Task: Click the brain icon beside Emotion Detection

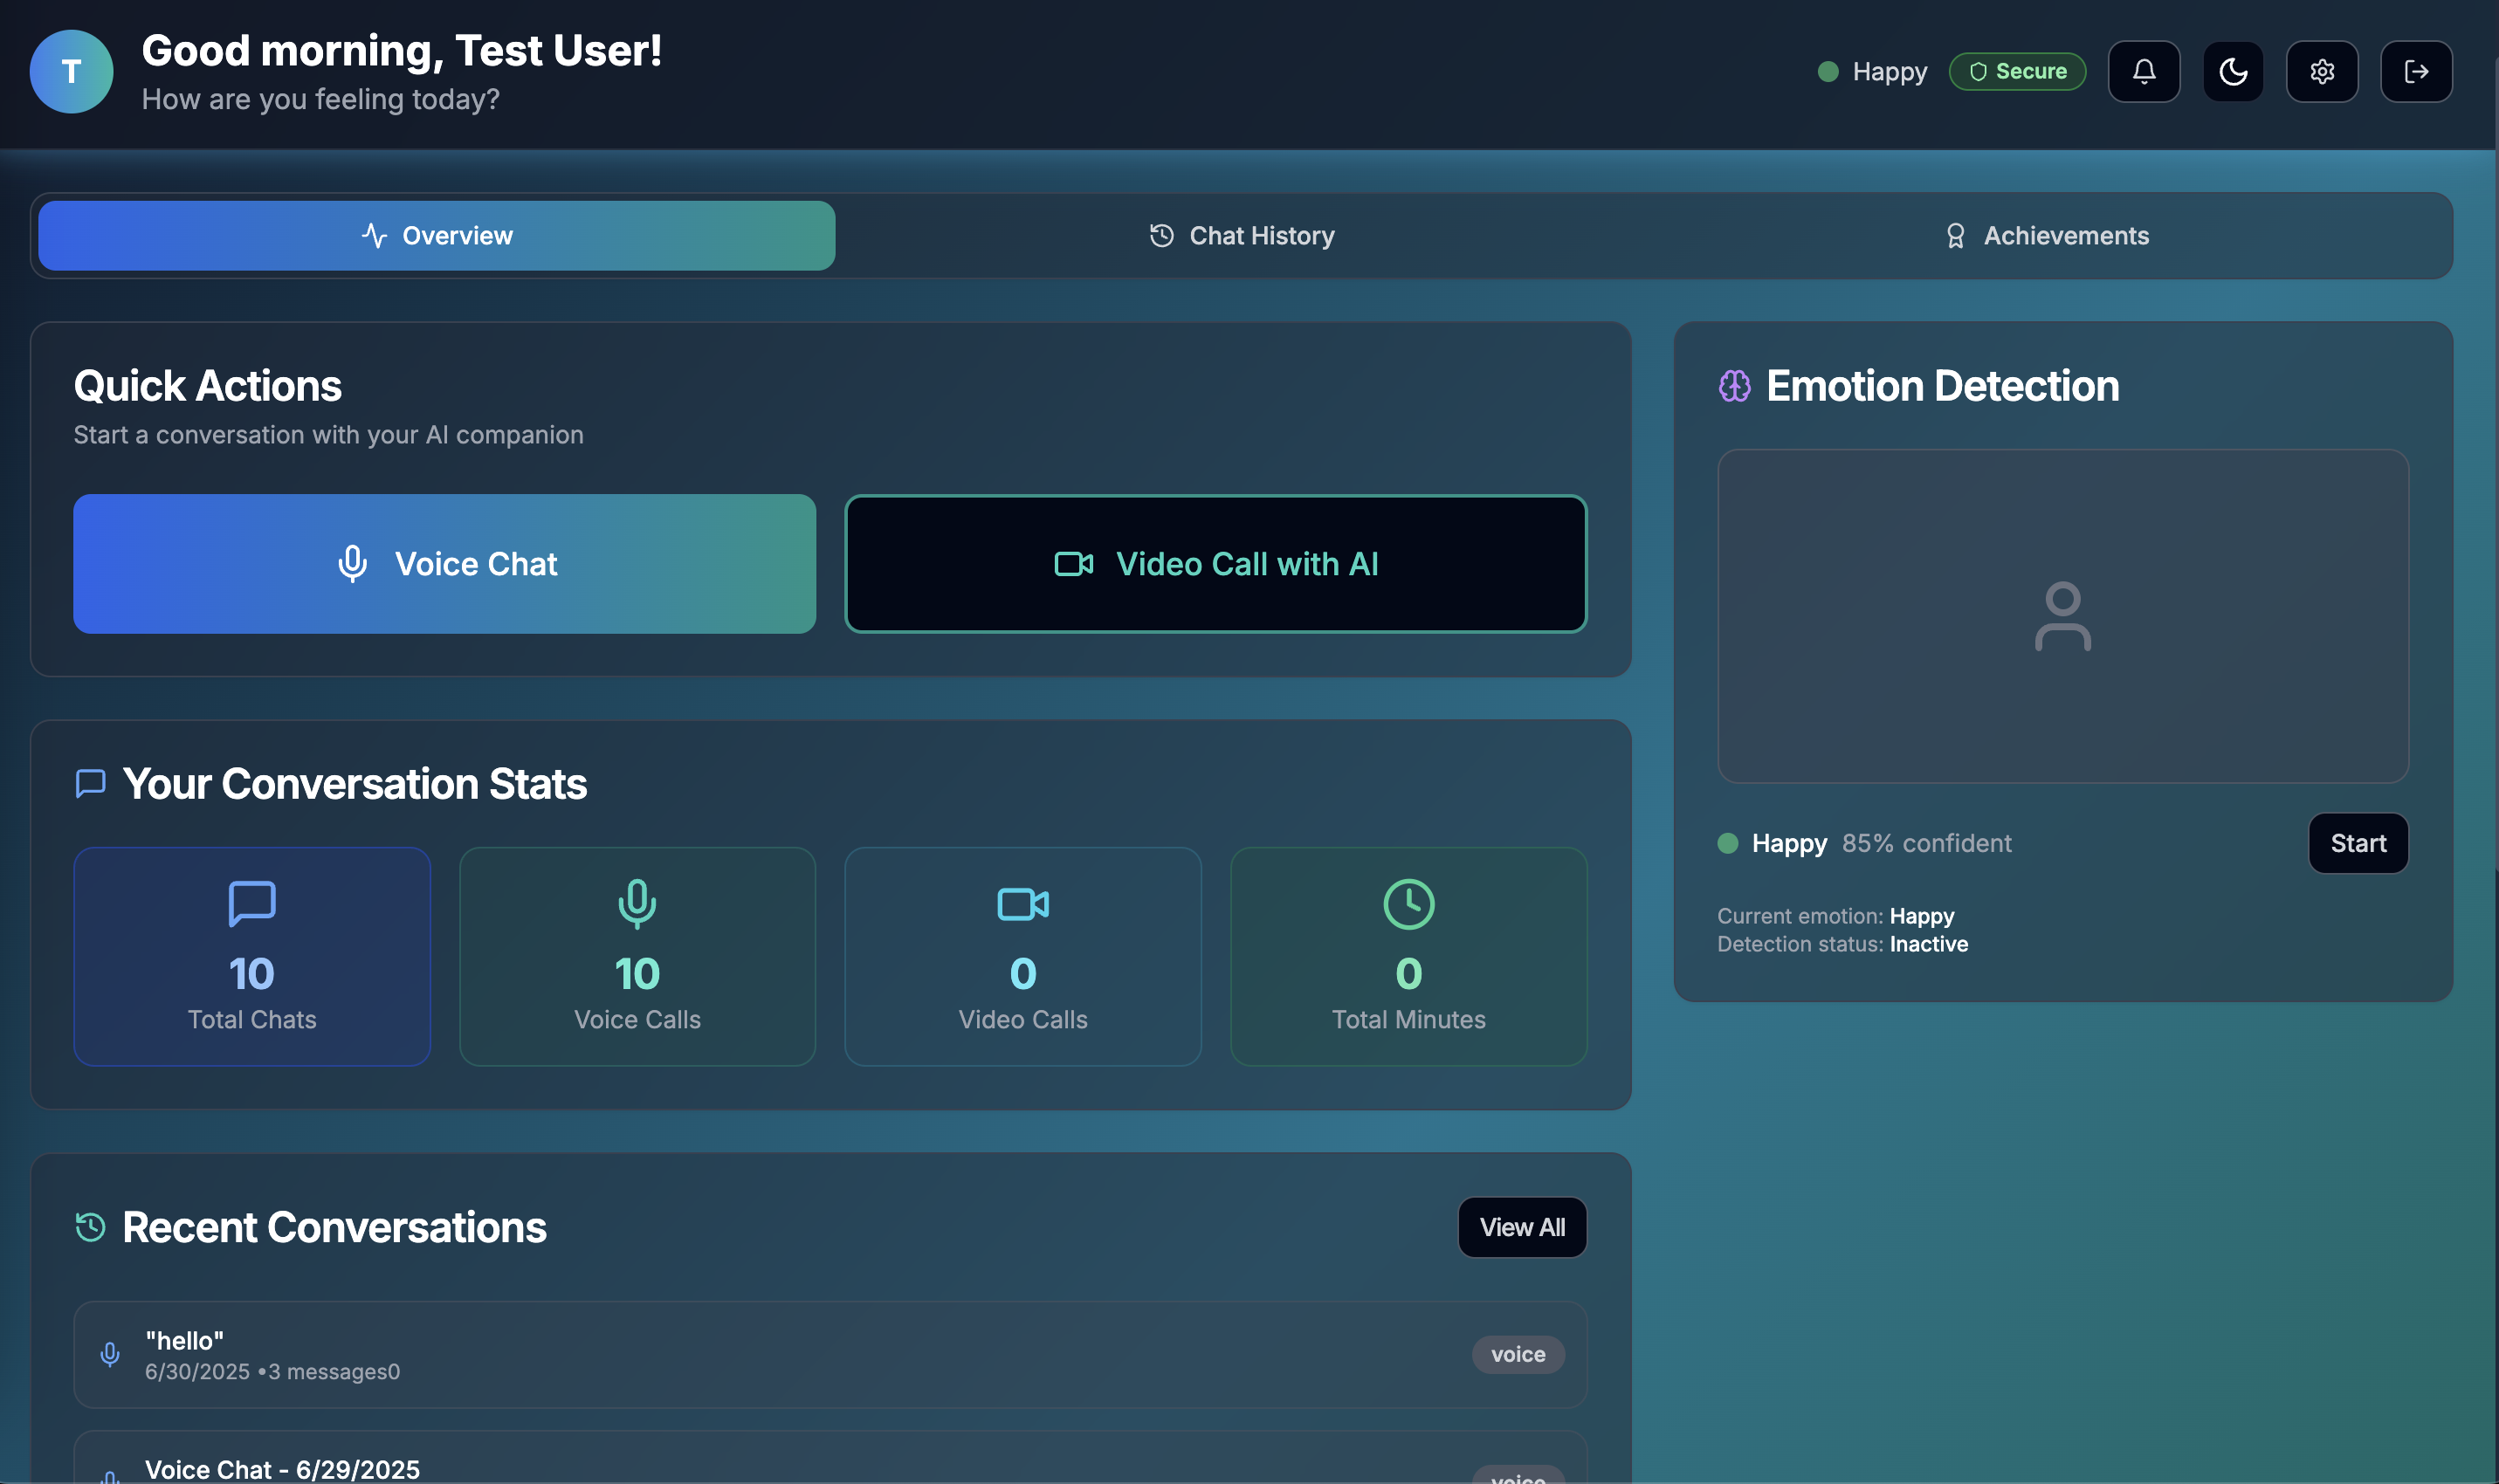Action: (1734, 386)
